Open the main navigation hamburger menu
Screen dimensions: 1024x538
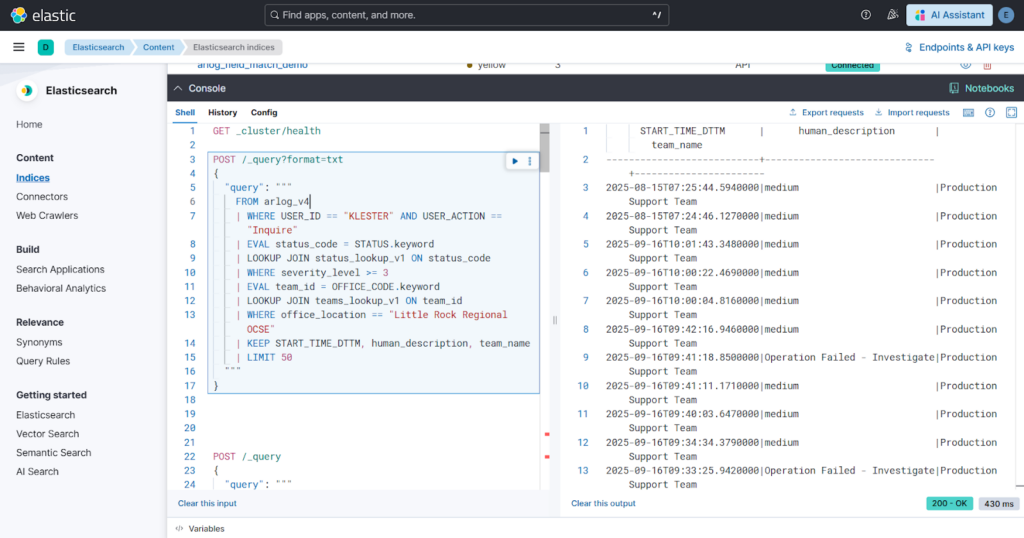pos(19,47)
